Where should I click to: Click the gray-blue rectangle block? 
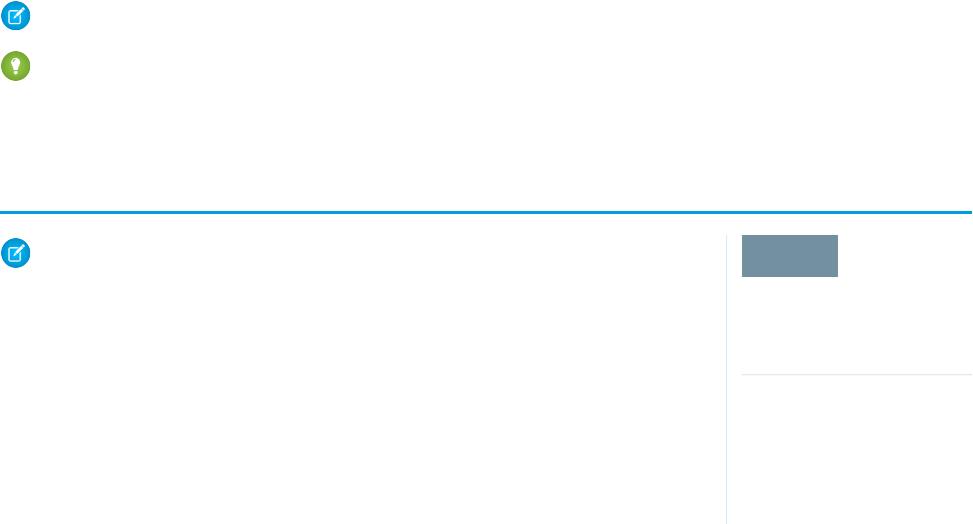pyautogui.click(x=789, y=256)
